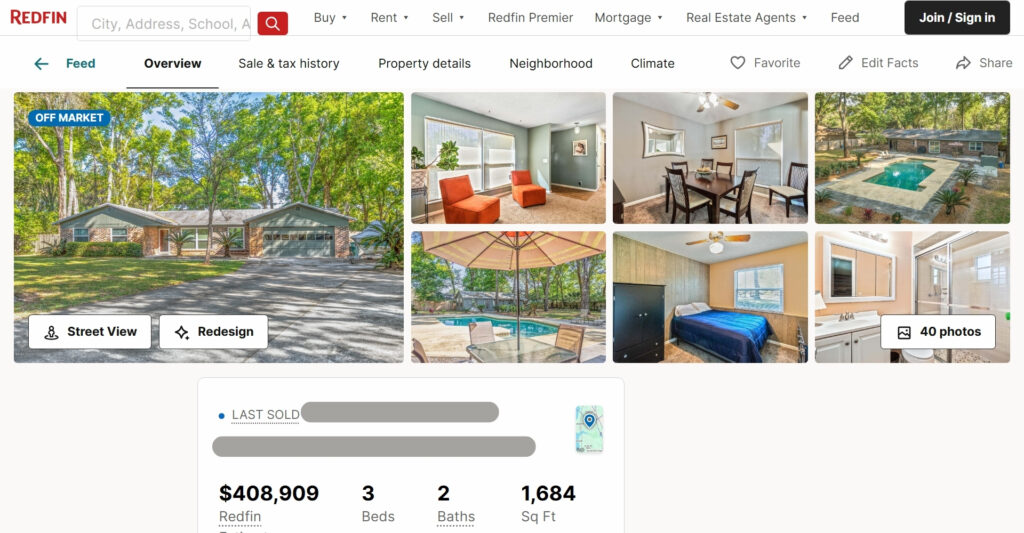The width and height of the screenshot is (1024, 533).
Task: Open the Climate tab
Action: pos(652,63)
